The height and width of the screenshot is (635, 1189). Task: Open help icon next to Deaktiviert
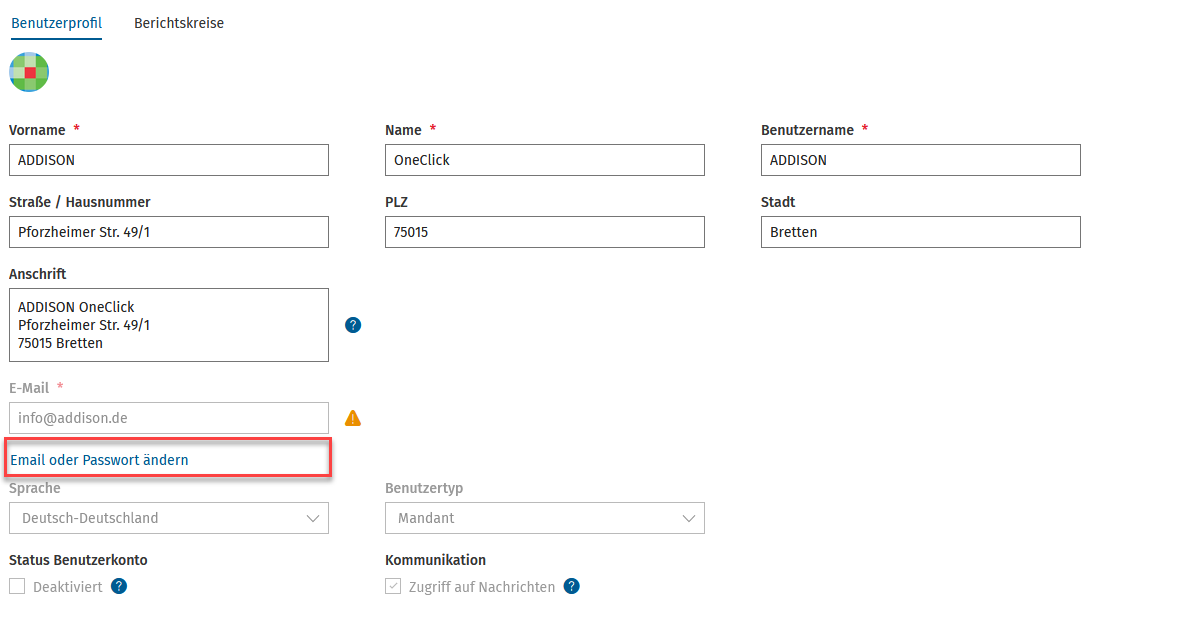(x=119, y=586)
